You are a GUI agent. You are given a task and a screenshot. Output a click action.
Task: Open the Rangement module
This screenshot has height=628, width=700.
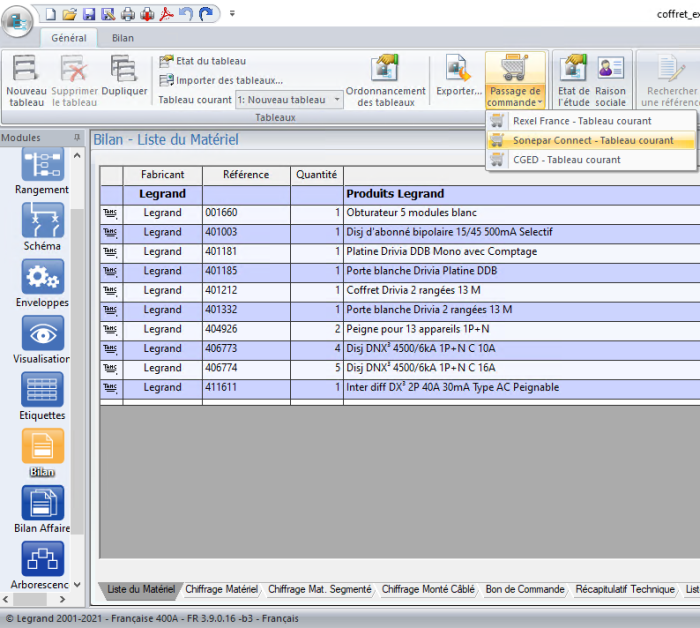[42, 172]
